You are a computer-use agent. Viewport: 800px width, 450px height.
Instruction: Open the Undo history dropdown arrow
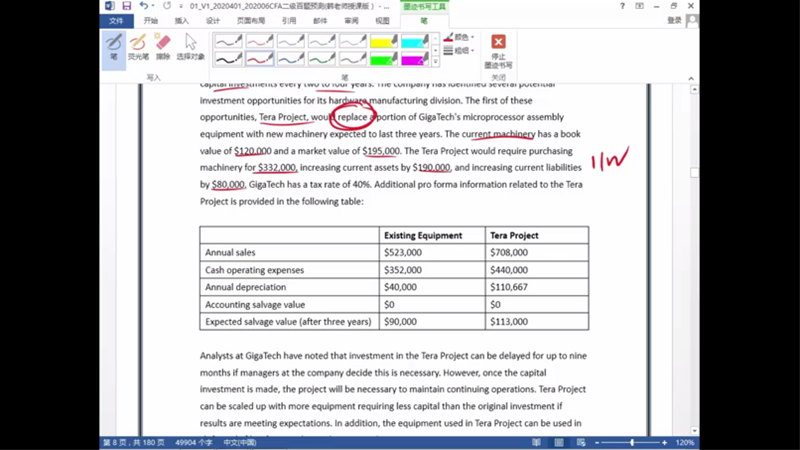coord(153,6)
